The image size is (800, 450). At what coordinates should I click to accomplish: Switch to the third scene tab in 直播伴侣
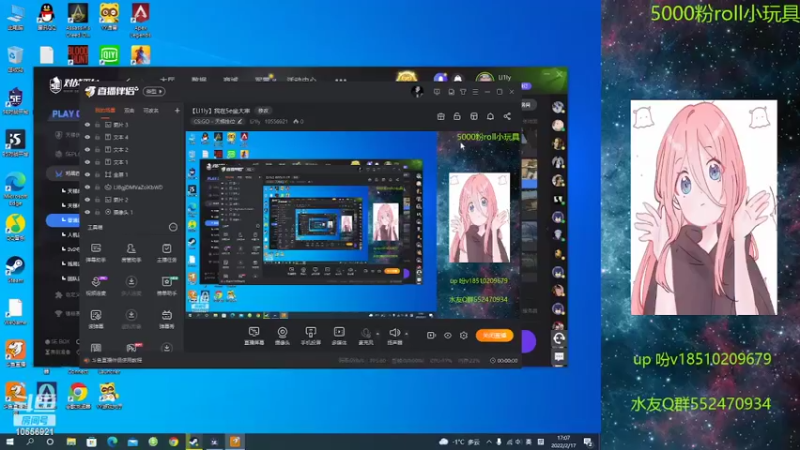tap(151, 110)
